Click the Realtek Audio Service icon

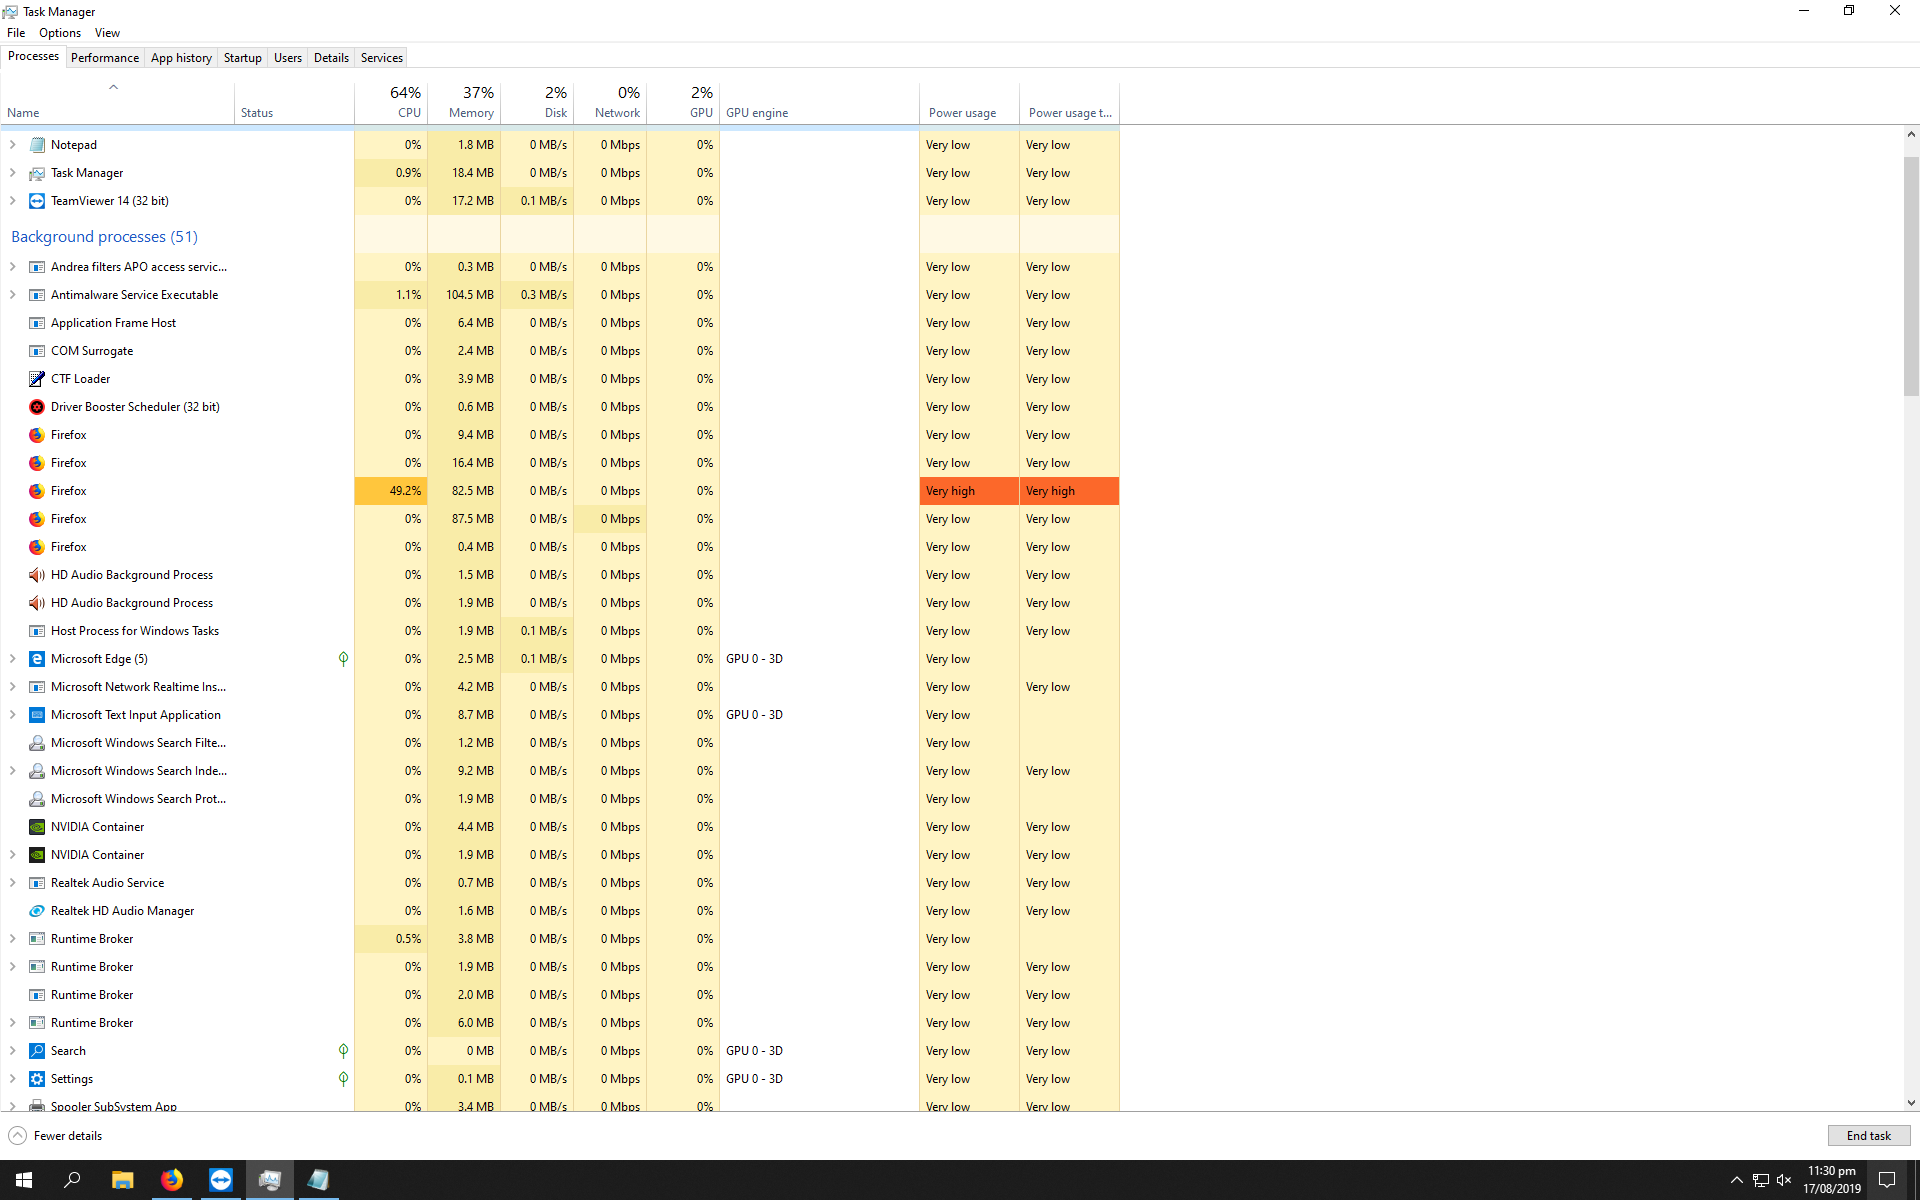point(37,883)
